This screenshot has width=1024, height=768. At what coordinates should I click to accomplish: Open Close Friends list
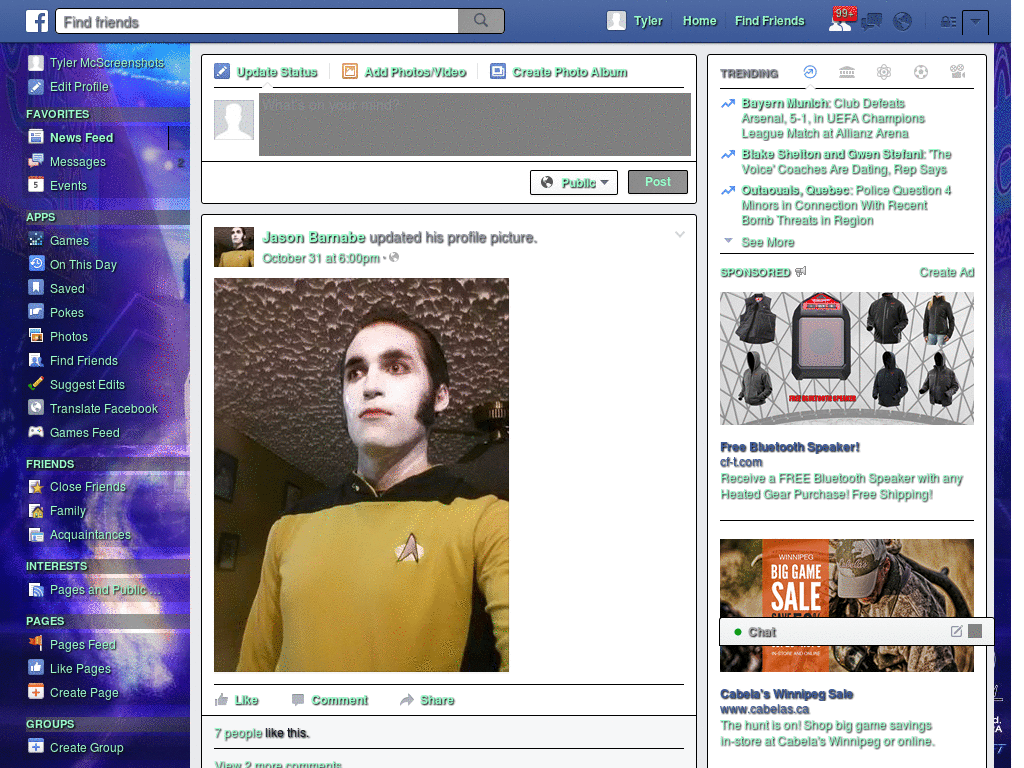[88, 487]
